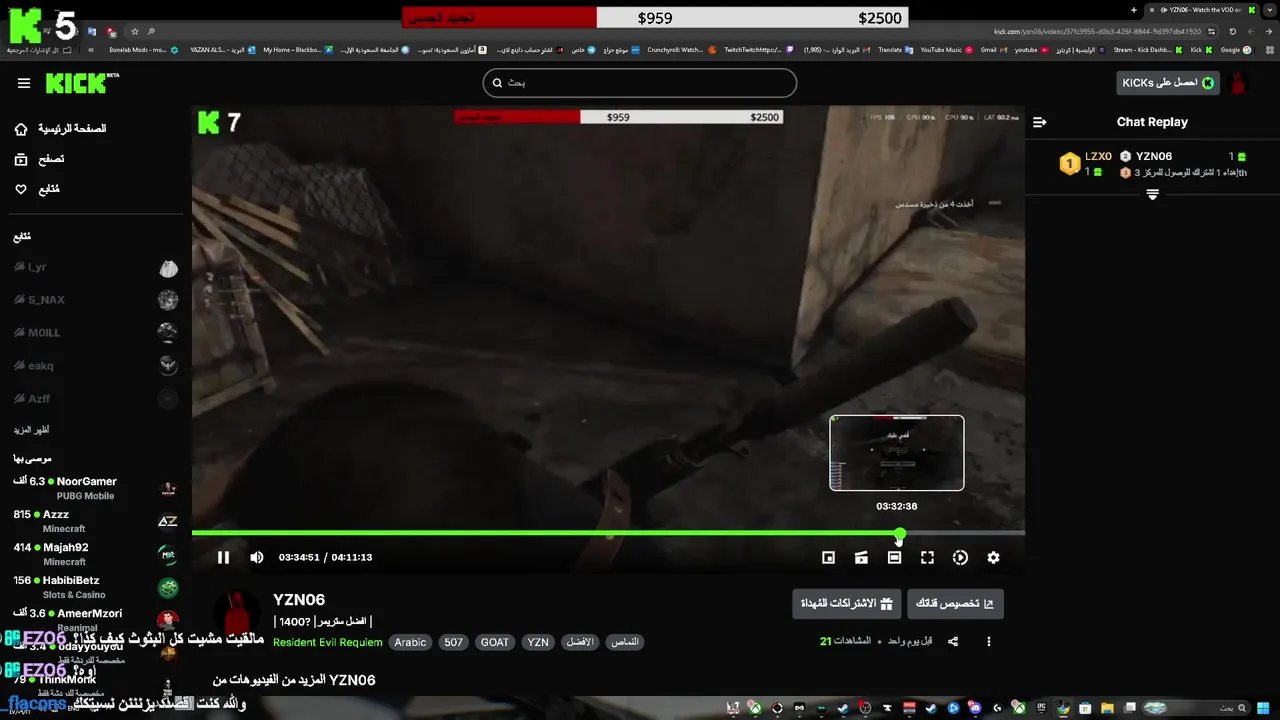Expand أظهر المزيد in the following list
The height and width of the screenshot is (720, 1280).
31,430
